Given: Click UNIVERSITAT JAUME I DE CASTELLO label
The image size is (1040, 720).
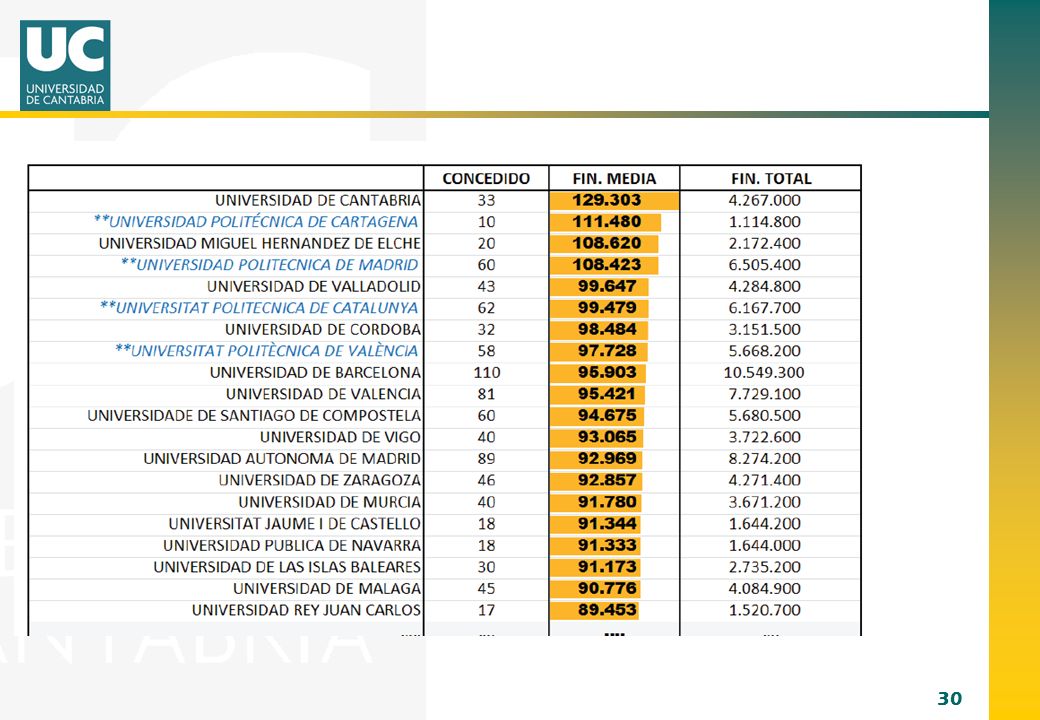Looking at the screenshot, I should 294,524.
